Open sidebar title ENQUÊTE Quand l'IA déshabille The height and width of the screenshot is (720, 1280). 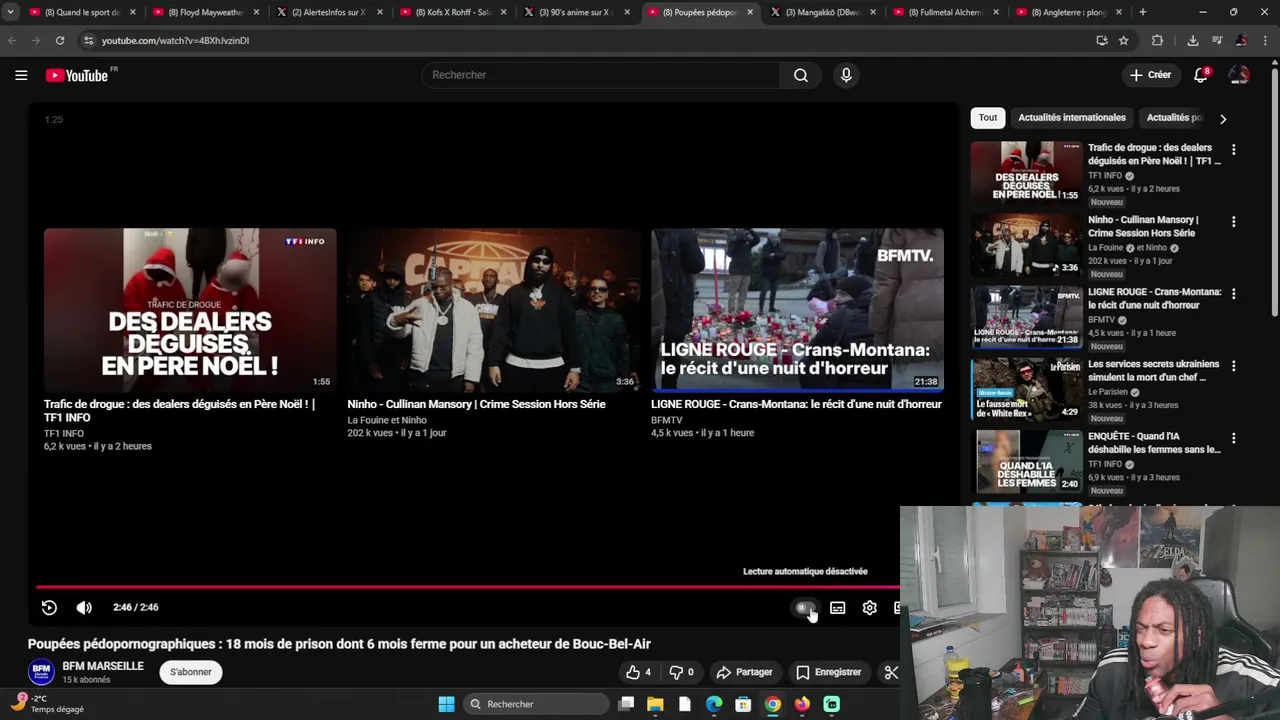coord(1154,443)
